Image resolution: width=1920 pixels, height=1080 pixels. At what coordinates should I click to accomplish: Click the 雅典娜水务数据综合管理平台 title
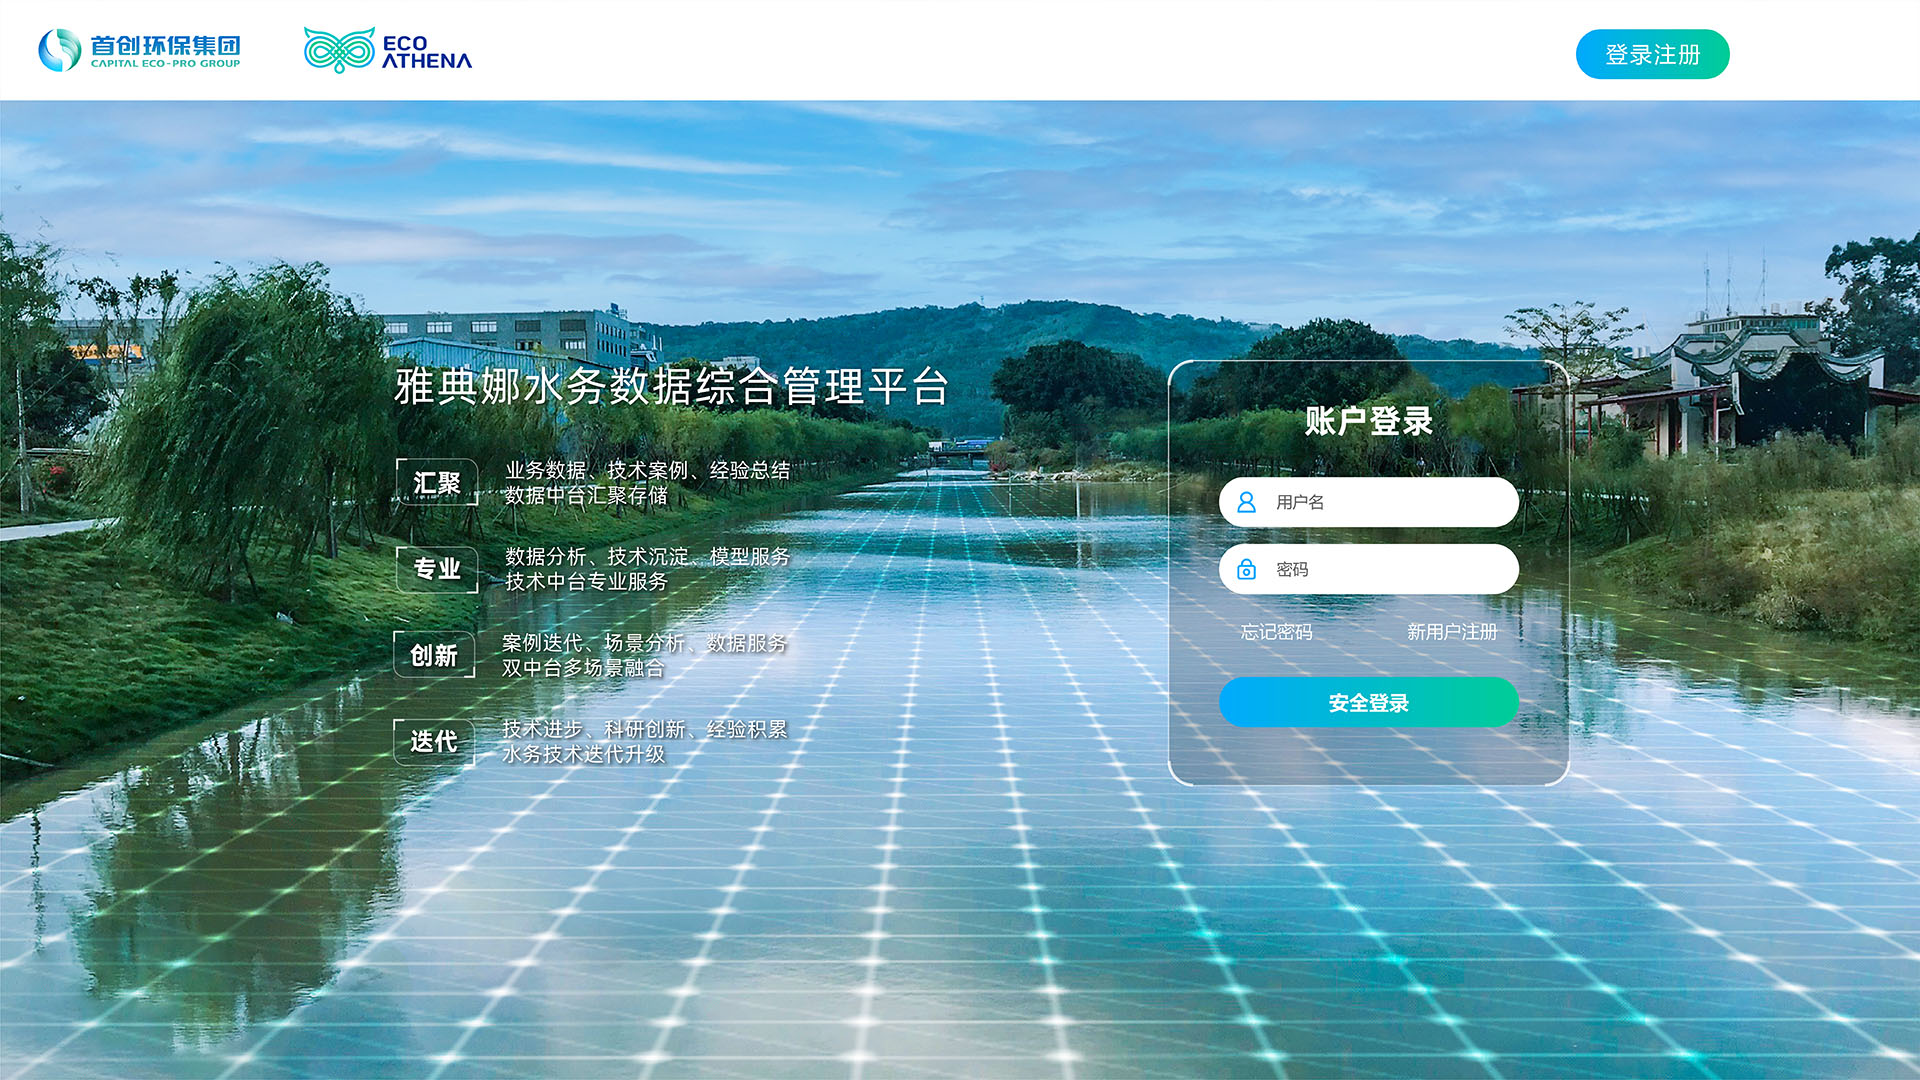coord(671,387)
